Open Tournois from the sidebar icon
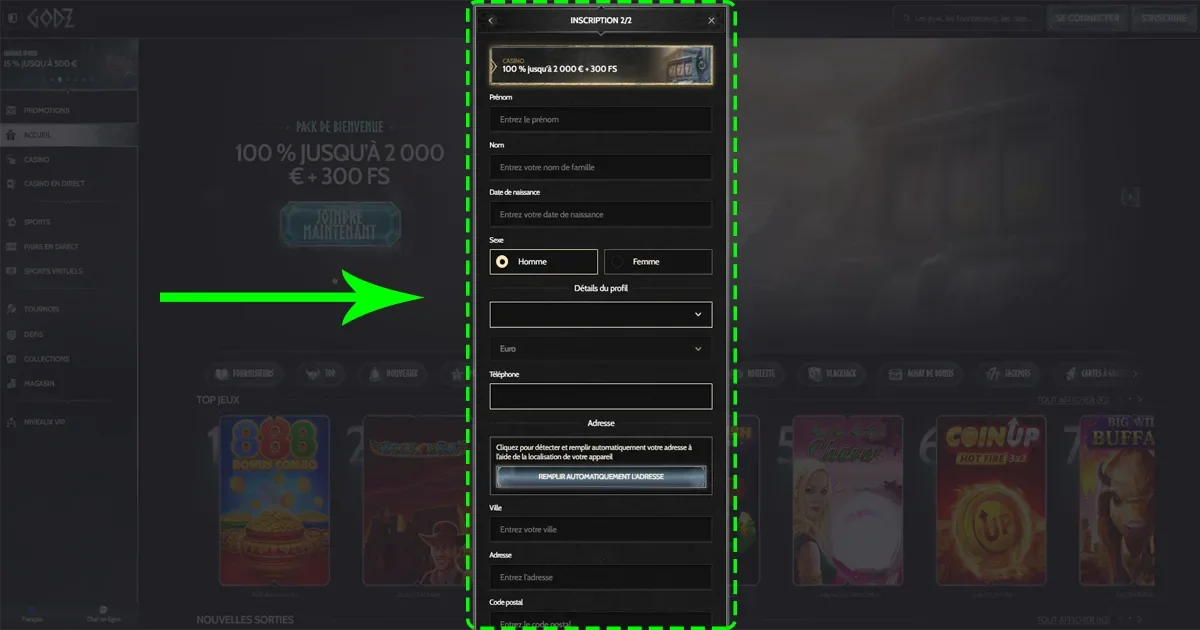Viewport: 1200px width, 630px height. [x=11, y=309]
